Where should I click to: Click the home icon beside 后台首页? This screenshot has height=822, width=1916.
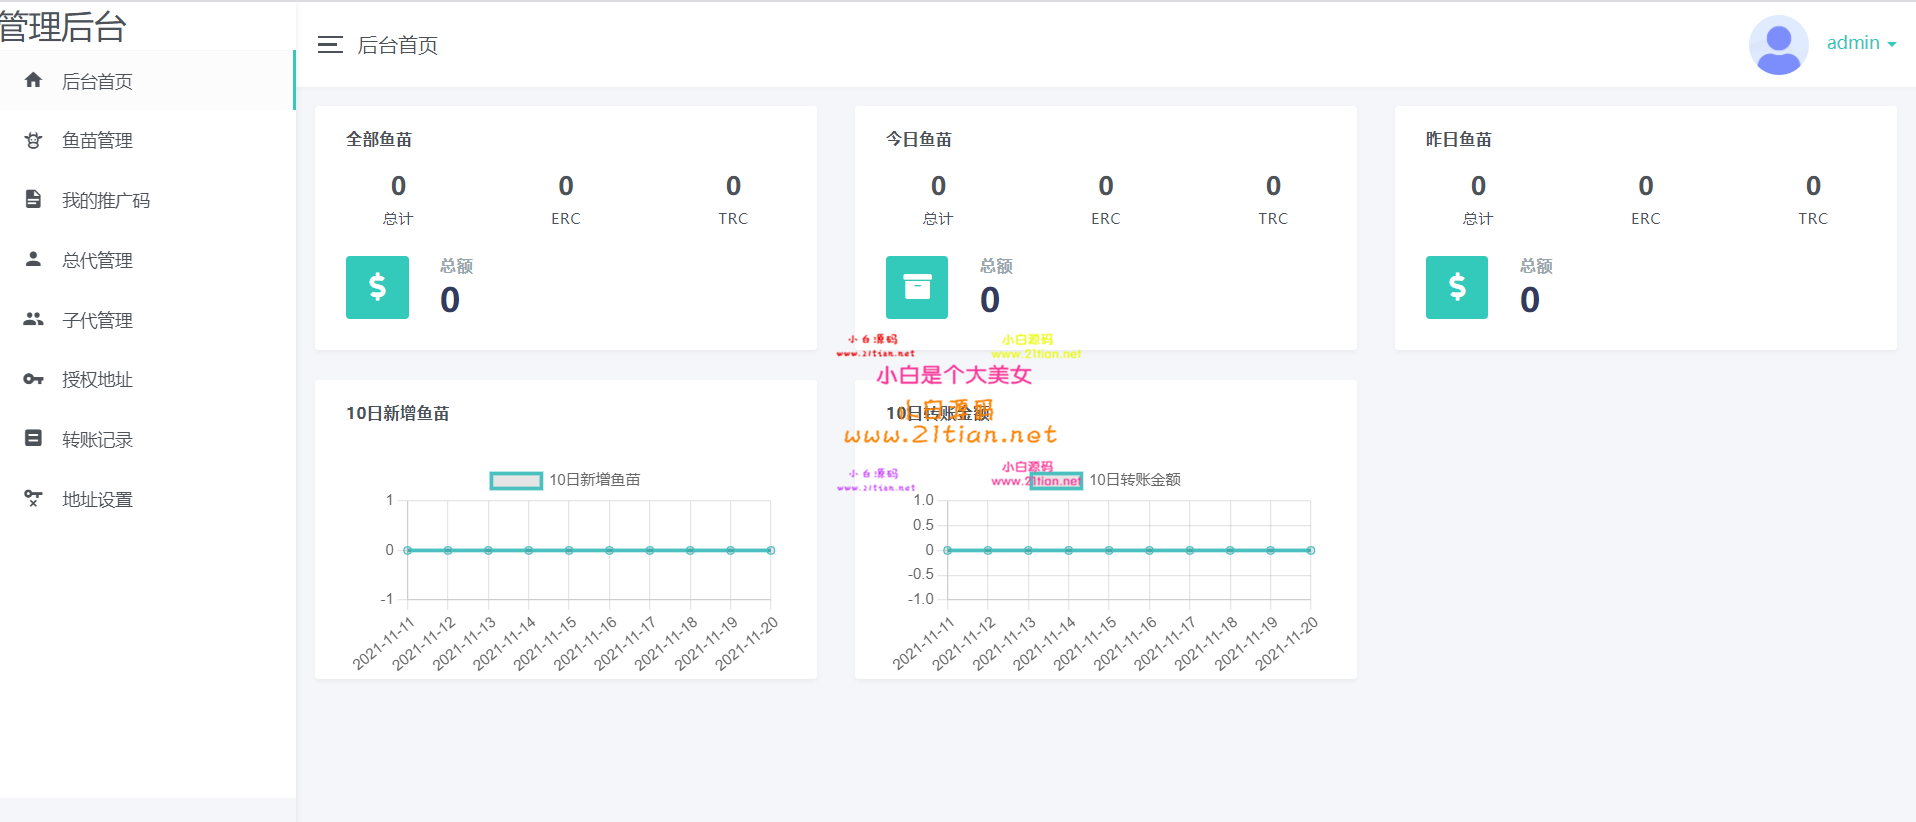(x=33, y=80)
